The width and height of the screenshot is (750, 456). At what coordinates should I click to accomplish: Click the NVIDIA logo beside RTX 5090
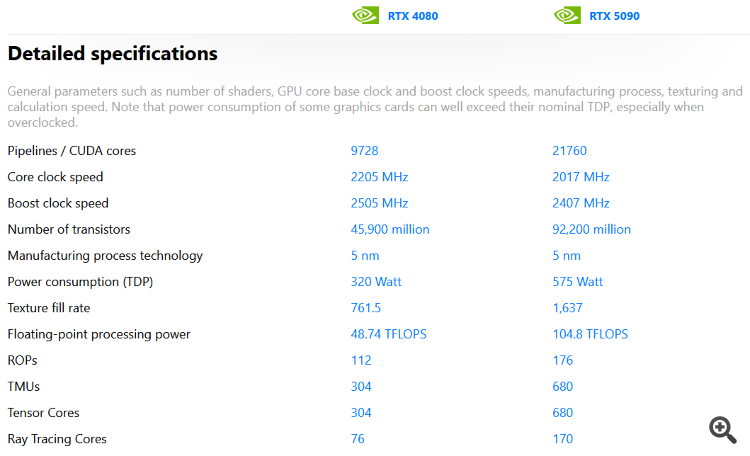567,15
